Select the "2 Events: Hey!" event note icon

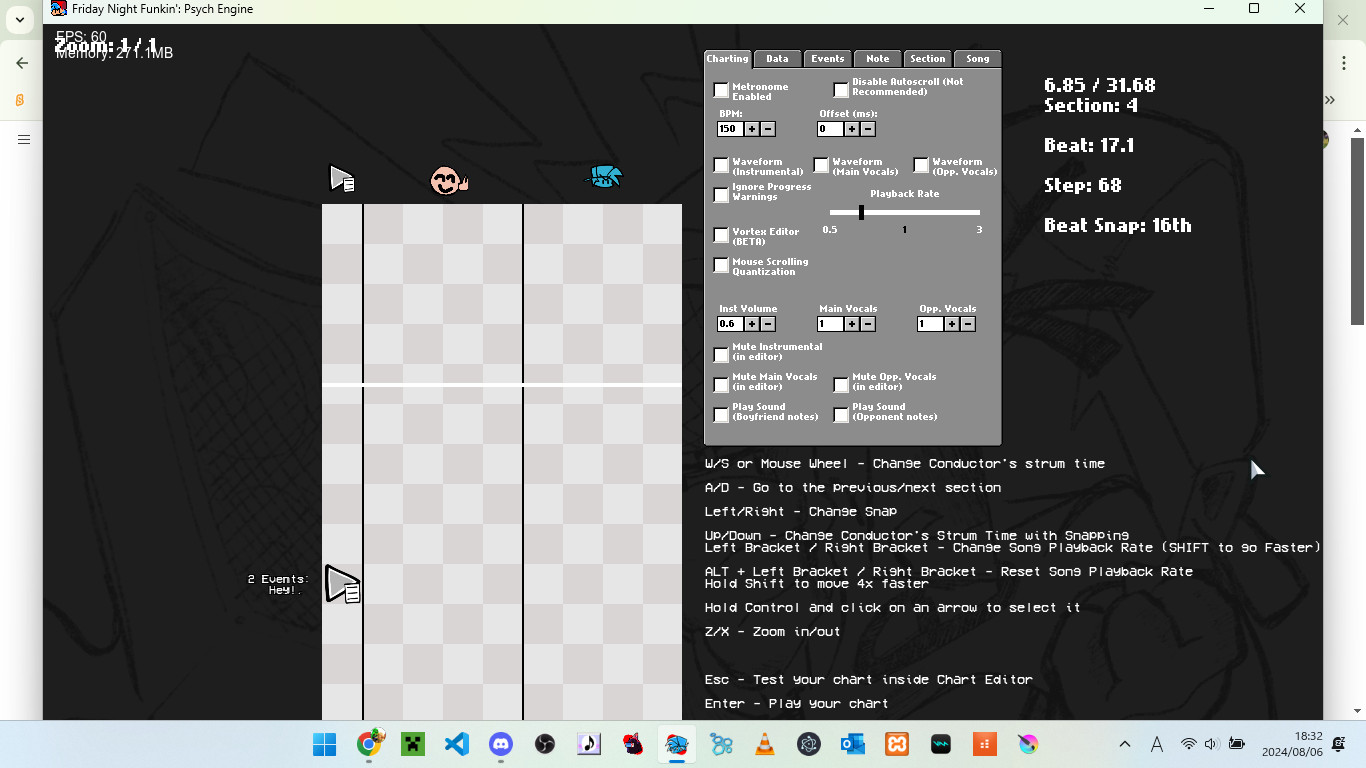click(x=343, y=584)
